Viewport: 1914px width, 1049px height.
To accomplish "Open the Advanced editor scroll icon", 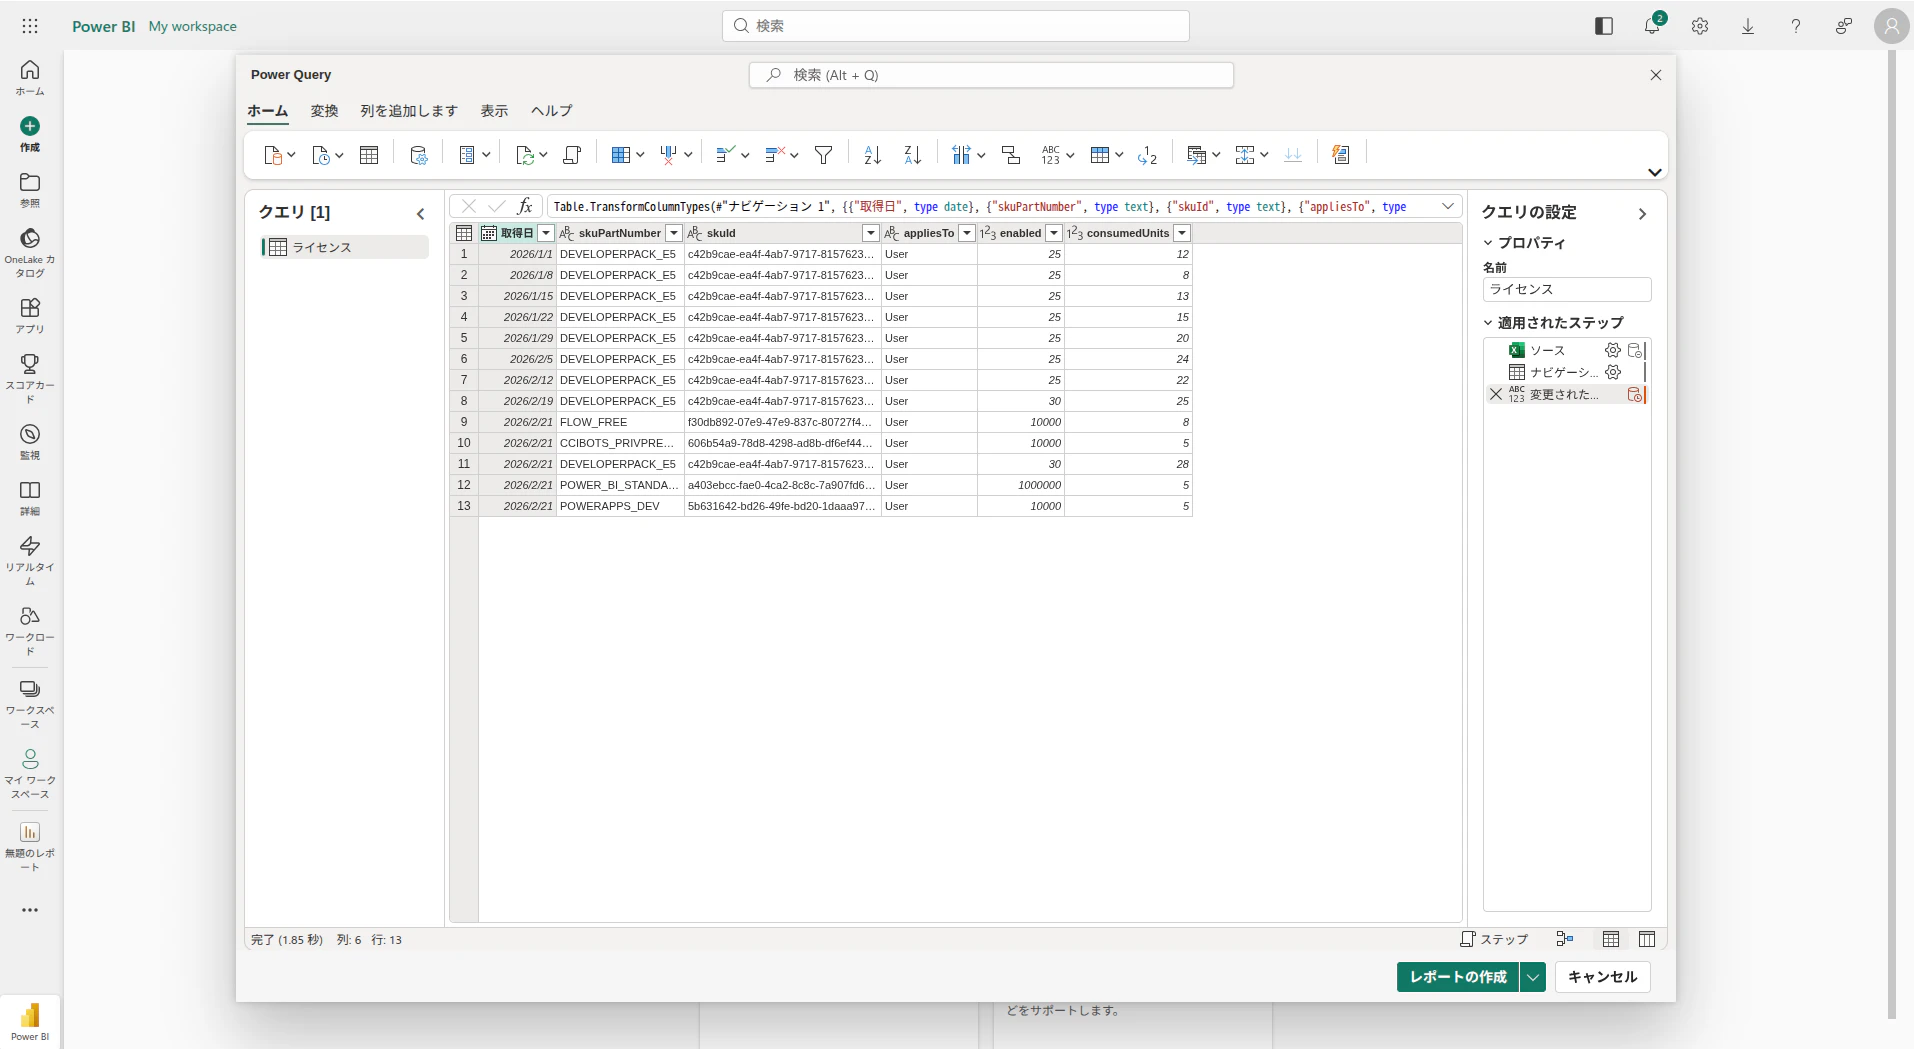I will point(572,155).
